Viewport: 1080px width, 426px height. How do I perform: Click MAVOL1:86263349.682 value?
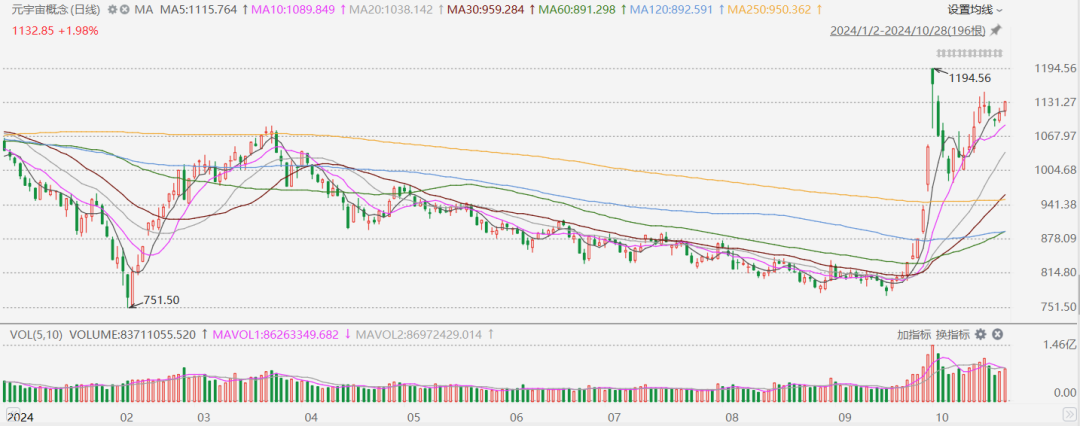pyautogui.click(x=276, y=334)
